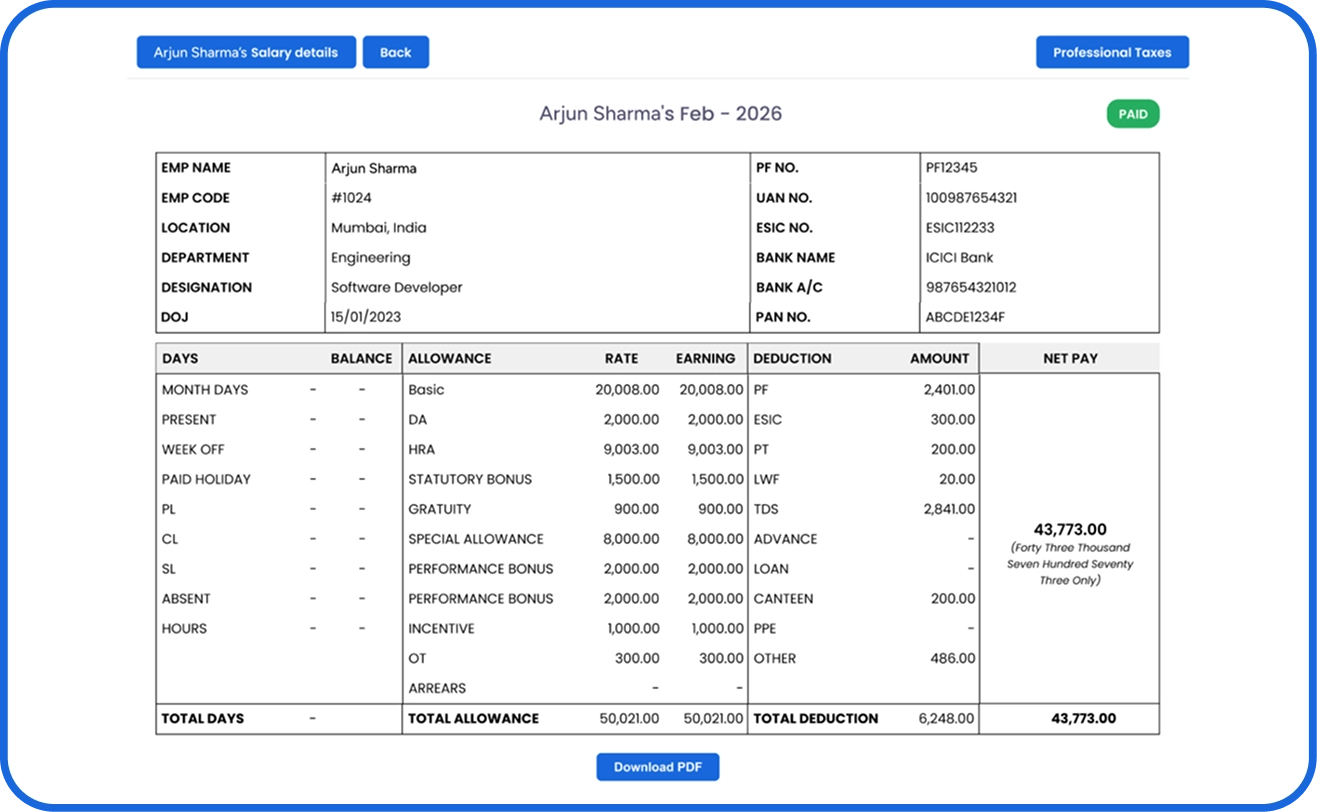Click the payslip title Arjun Sharma's Feb - 2026

point(660,113)
